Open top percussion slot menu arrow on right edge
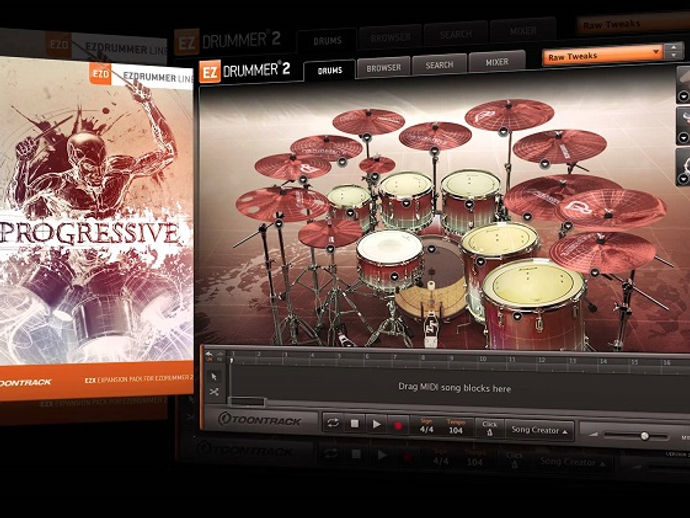The width and height of the screenshot is (690, 518). [683, 96]
